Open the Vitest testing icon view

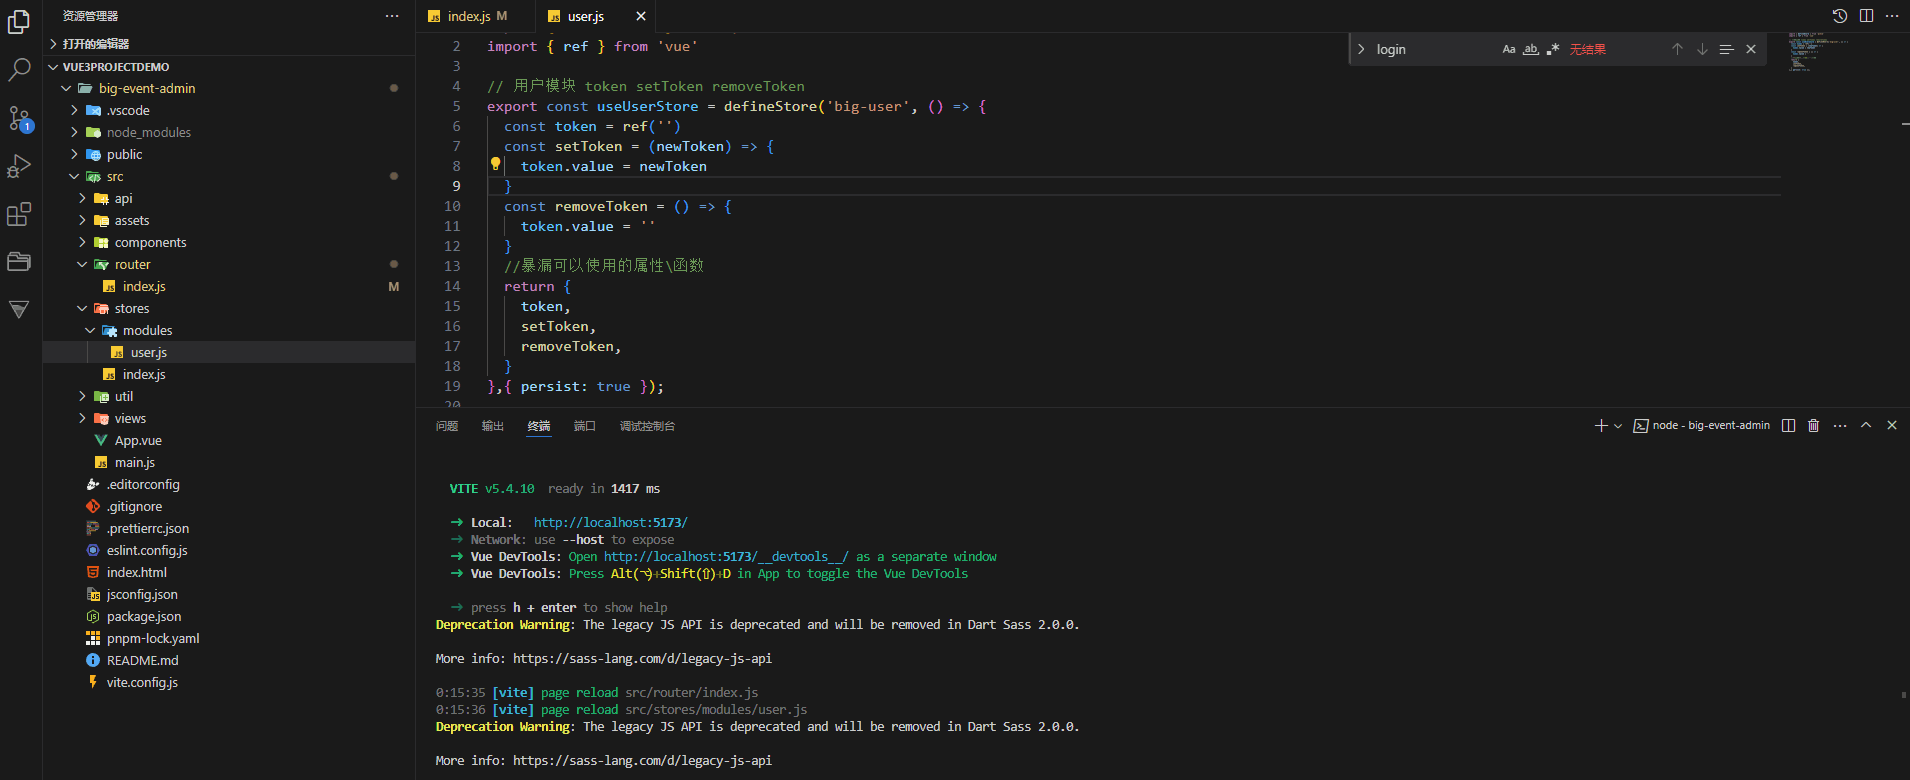(19, 310)
